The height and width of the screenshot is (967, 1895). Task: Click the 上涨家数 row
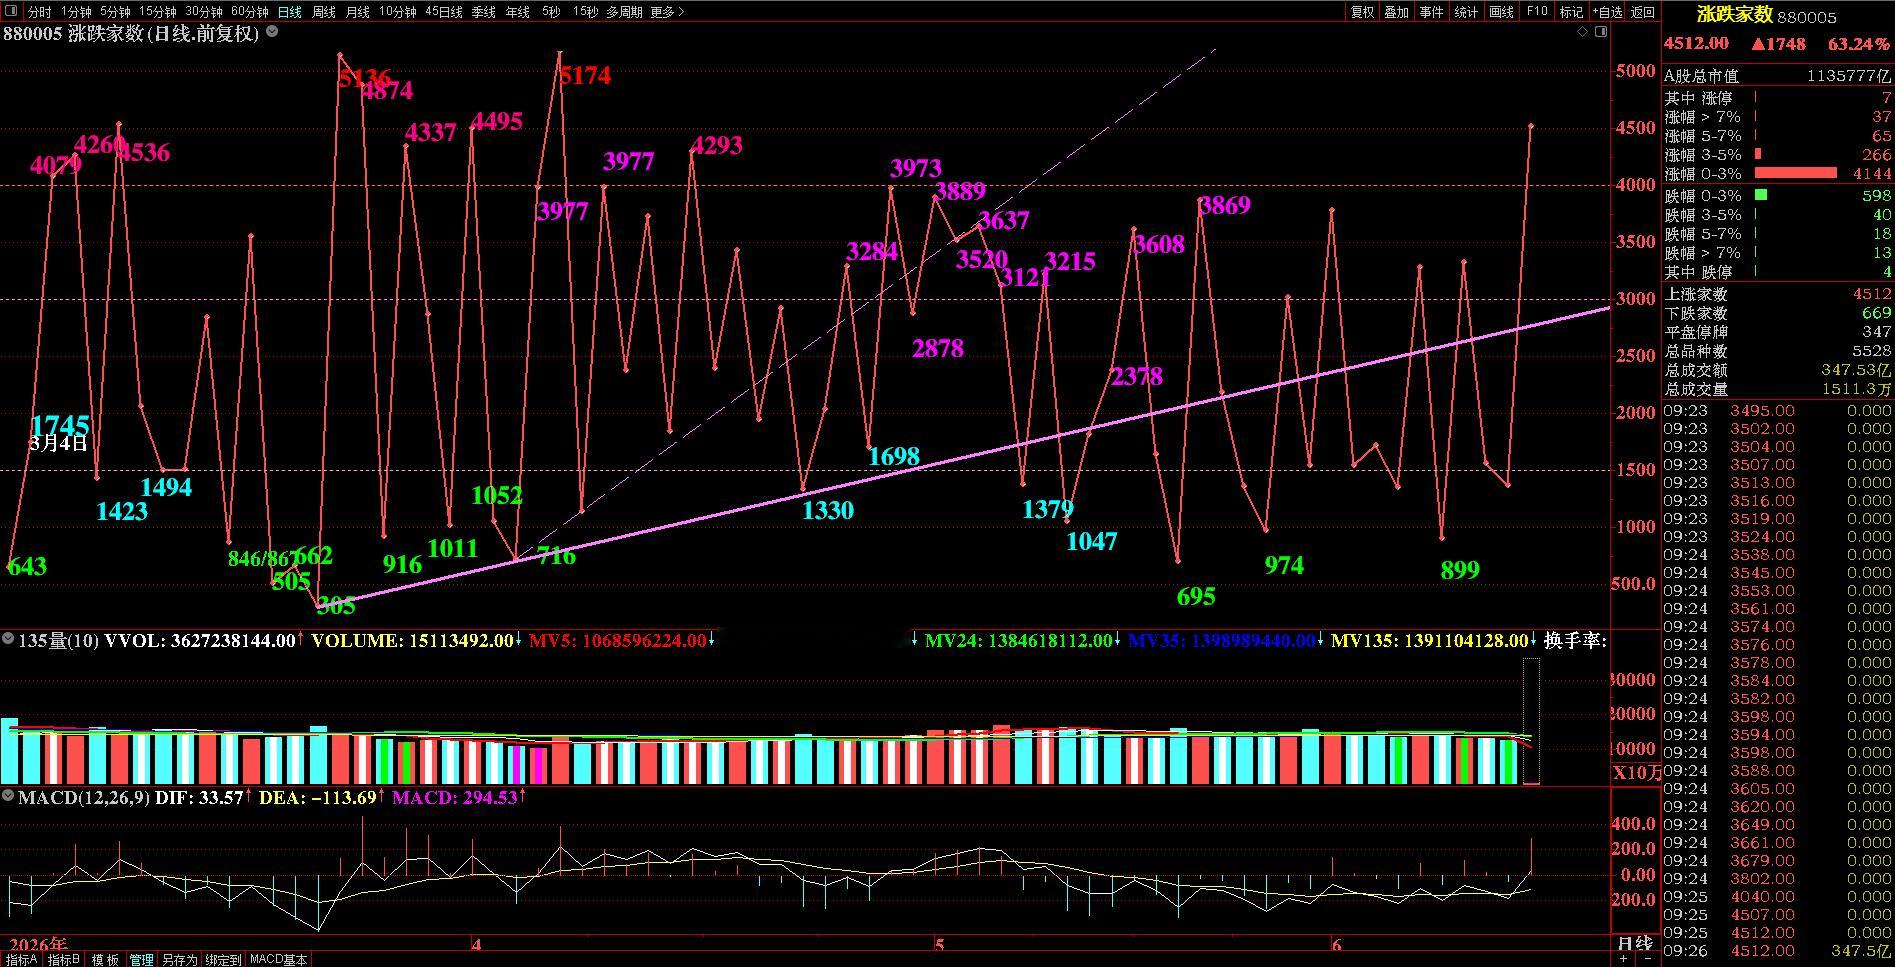1777,294
